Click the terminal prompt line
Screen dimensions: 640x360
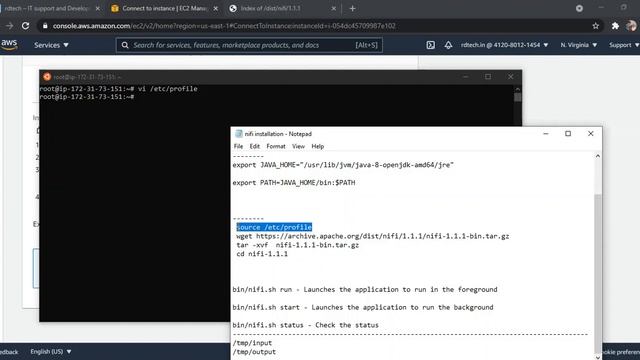(87, 97)
